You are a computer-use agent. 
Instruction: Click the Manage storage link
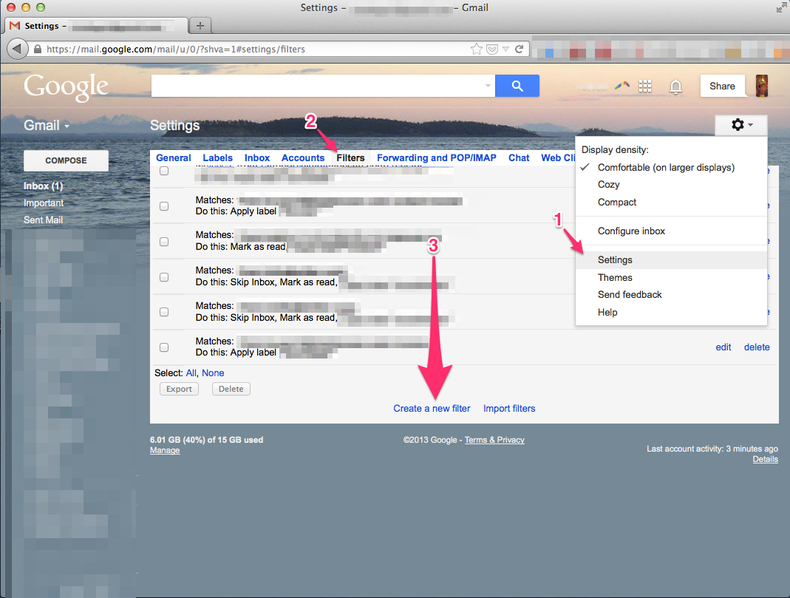pyautogui.click(x=165, y=450)
